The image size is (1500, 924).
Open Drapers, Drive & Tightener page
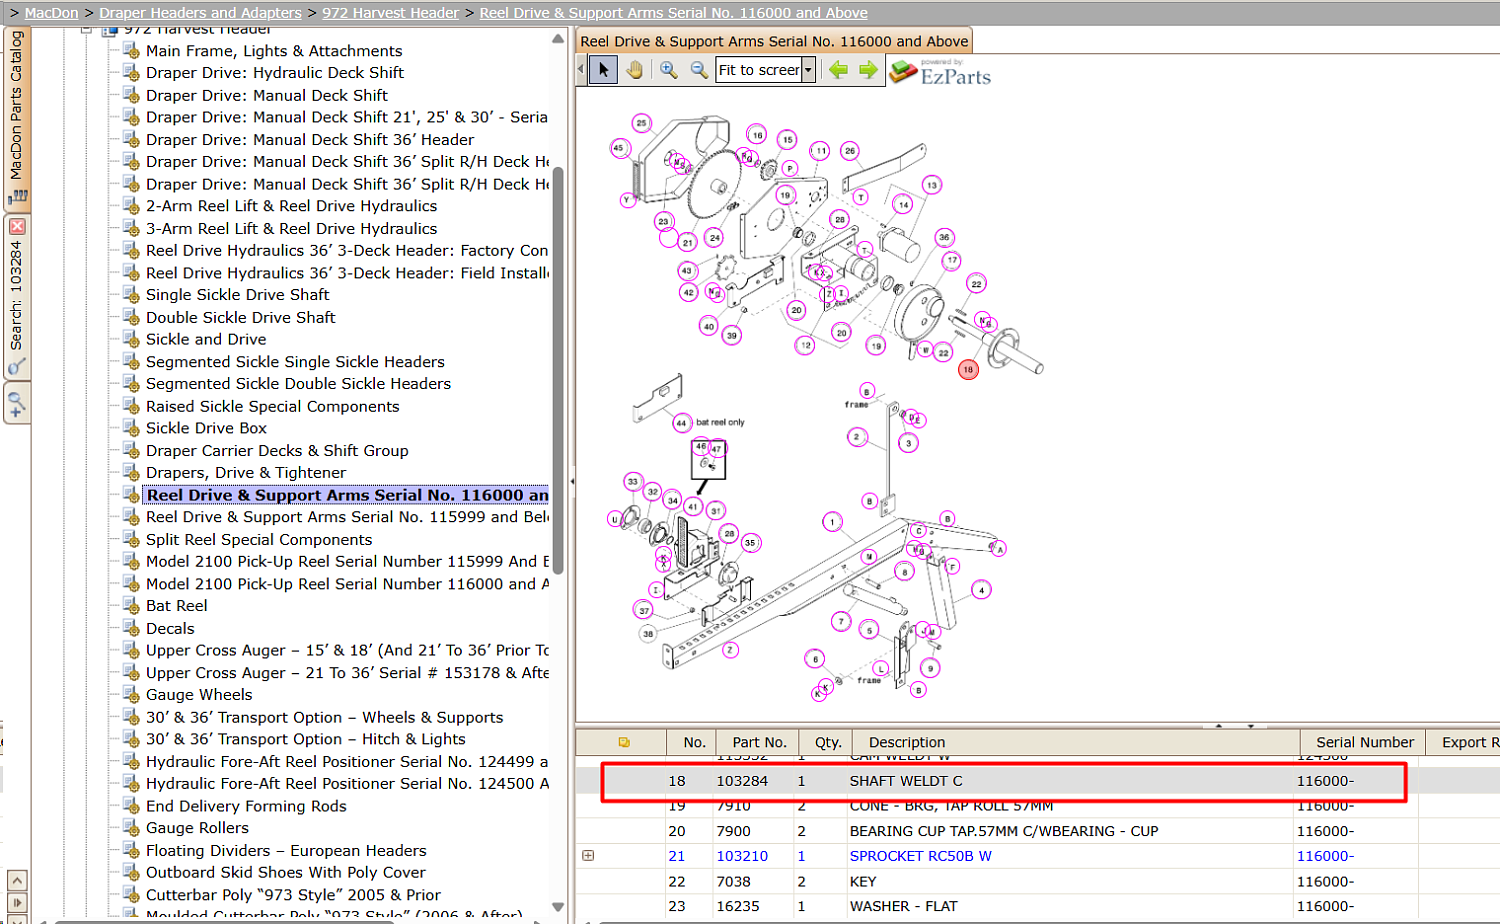246,473
